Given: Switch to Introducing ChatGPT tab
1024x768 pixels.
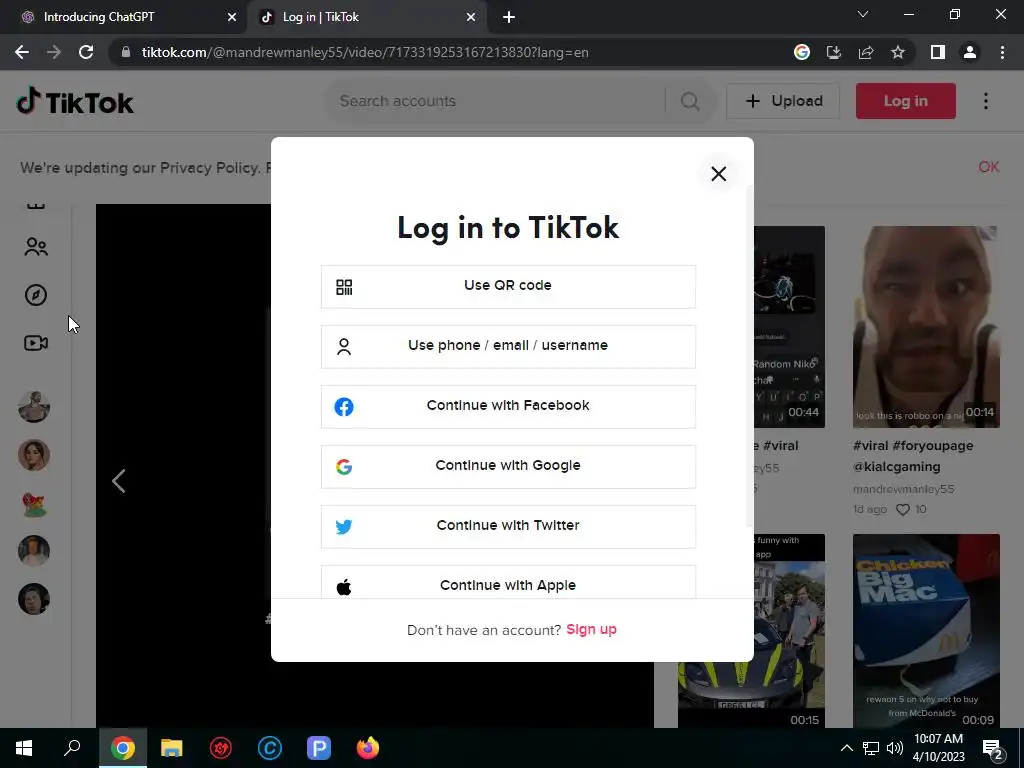Looking at the screenshot, I should coord(124,17).
